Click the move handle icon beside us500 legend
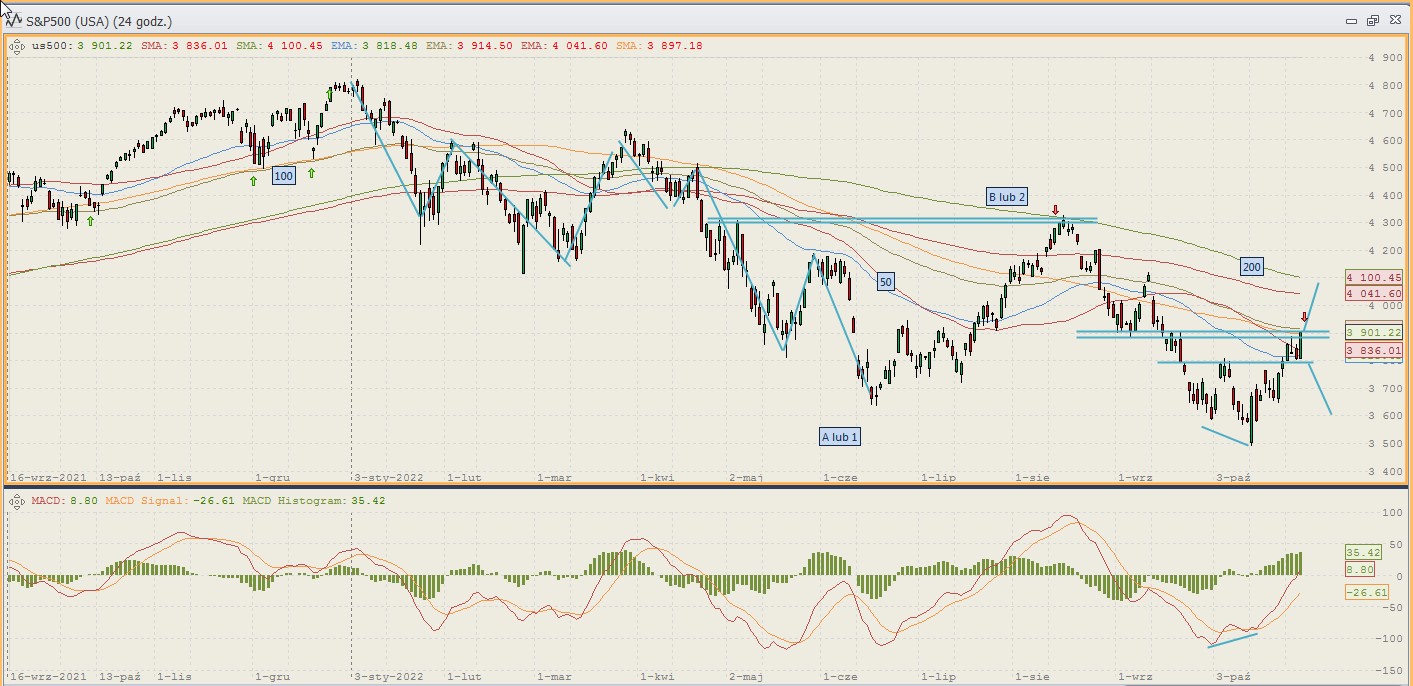The image size is (1413, 686). point(17,45)
